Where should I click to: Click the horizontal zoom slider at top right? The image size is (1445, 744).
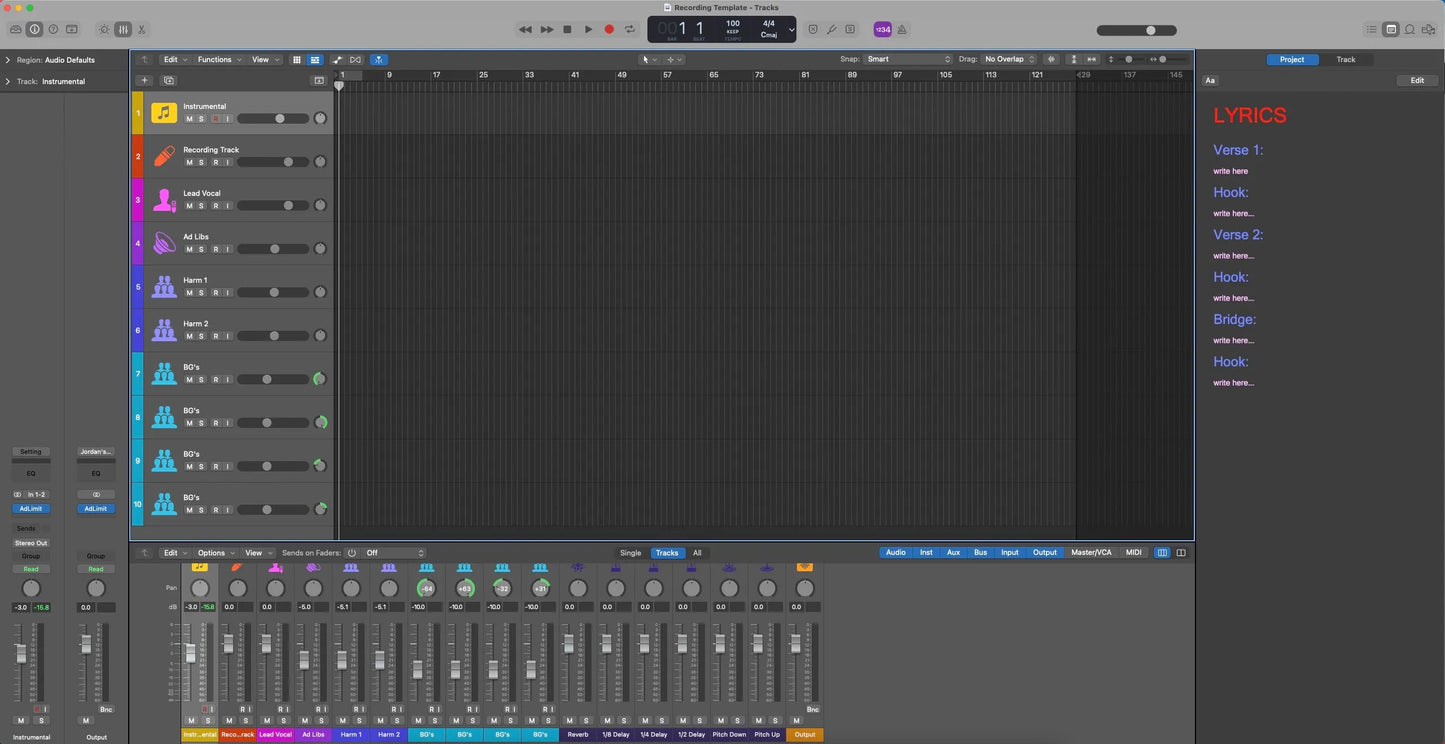pos(1150,30)
